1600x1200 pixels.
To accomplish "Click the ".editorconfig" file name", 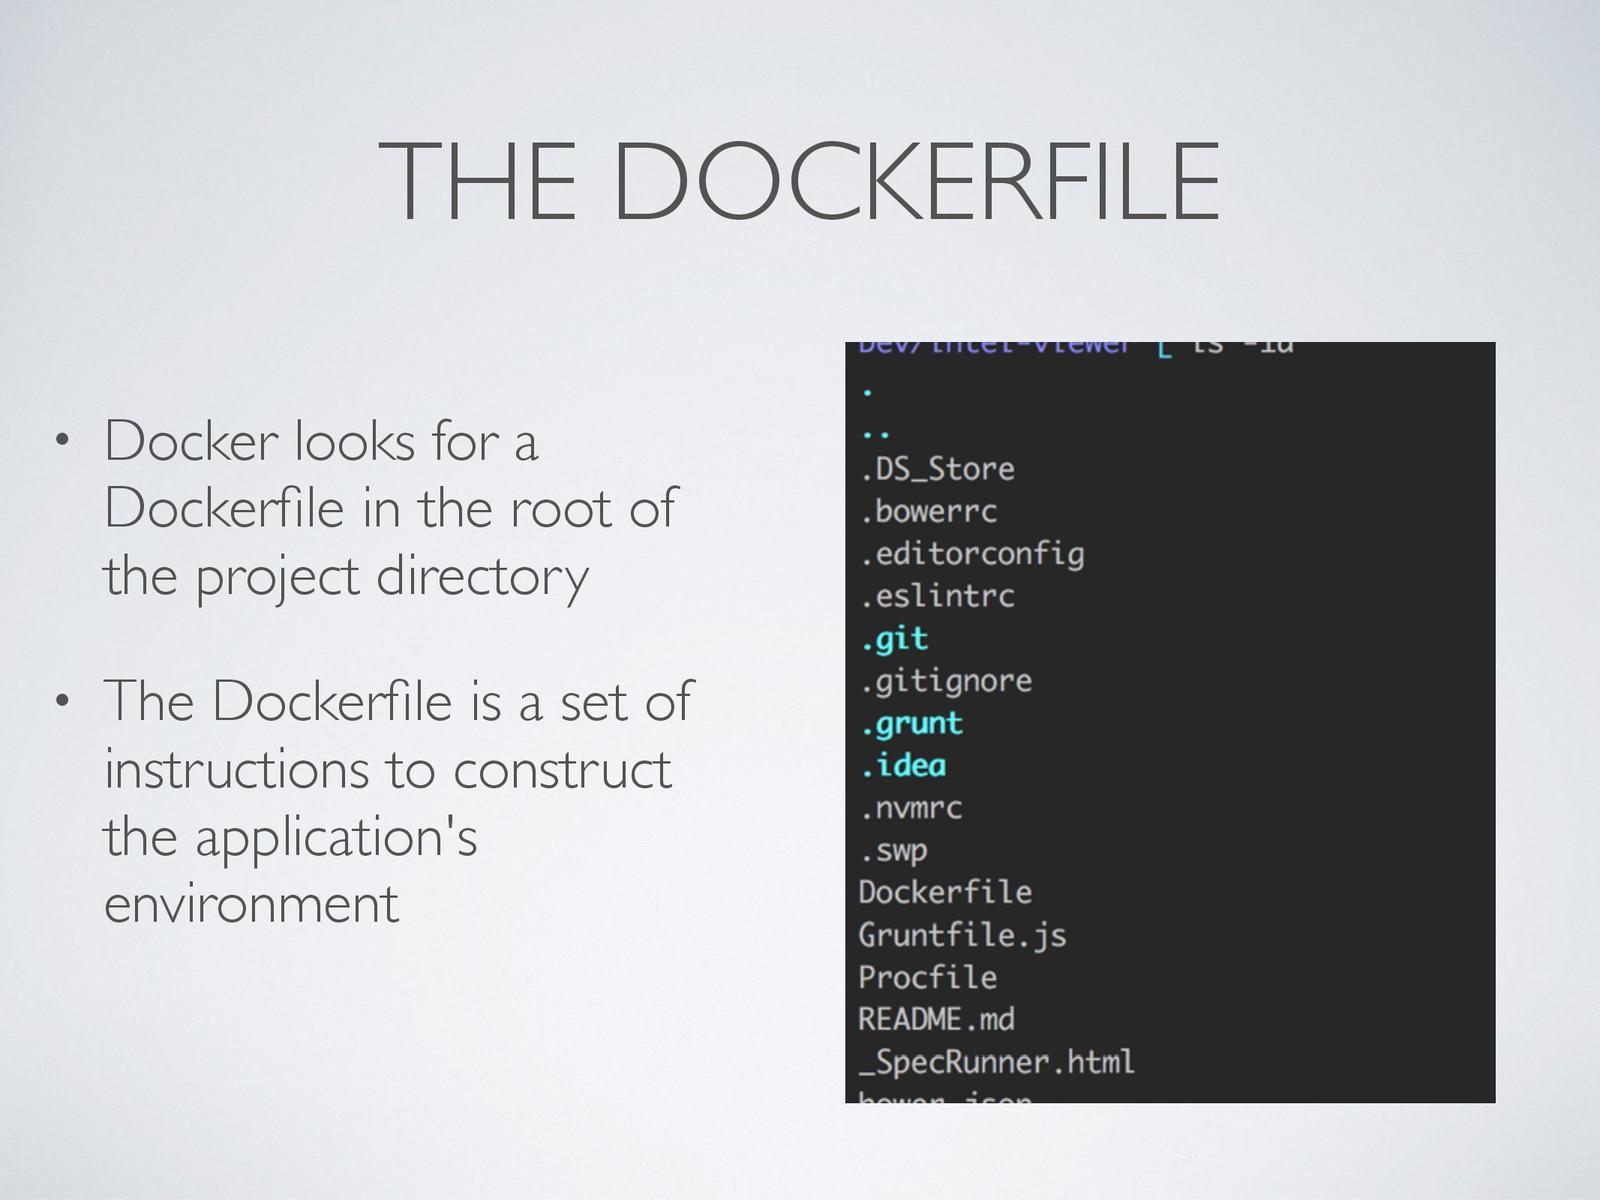I will [x=972, y=554].
